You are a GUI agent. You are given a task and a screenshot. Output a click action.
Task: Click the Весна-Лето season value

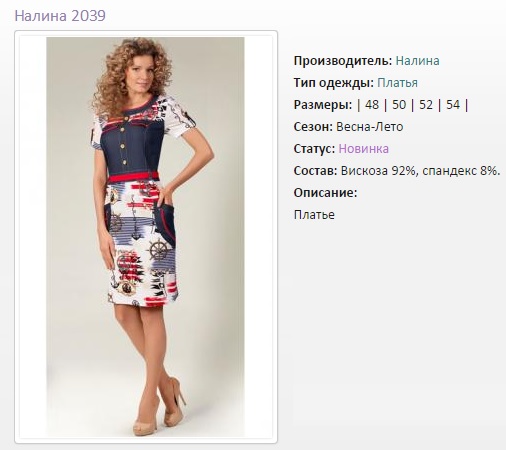[370, 127]
